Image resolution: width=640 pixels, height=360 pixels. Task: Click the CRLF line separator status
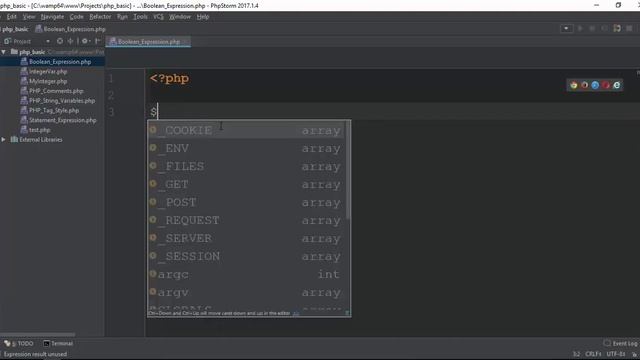click(593, 354)
